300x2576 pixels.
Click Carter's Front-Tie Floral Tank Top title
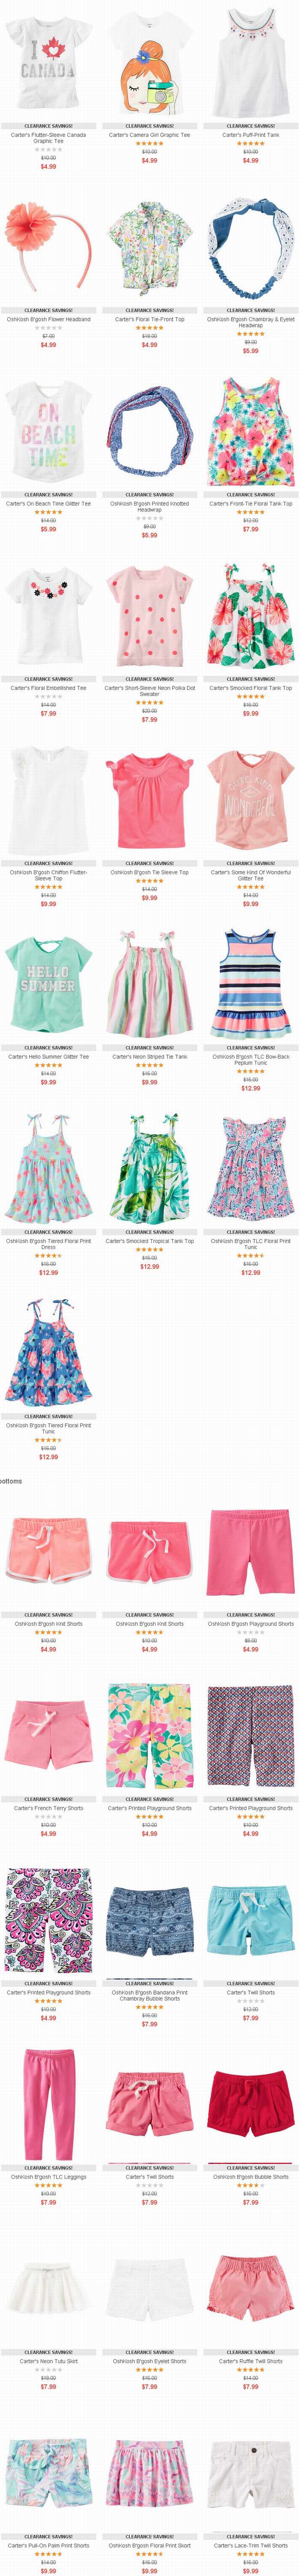(x=250, y=504)
